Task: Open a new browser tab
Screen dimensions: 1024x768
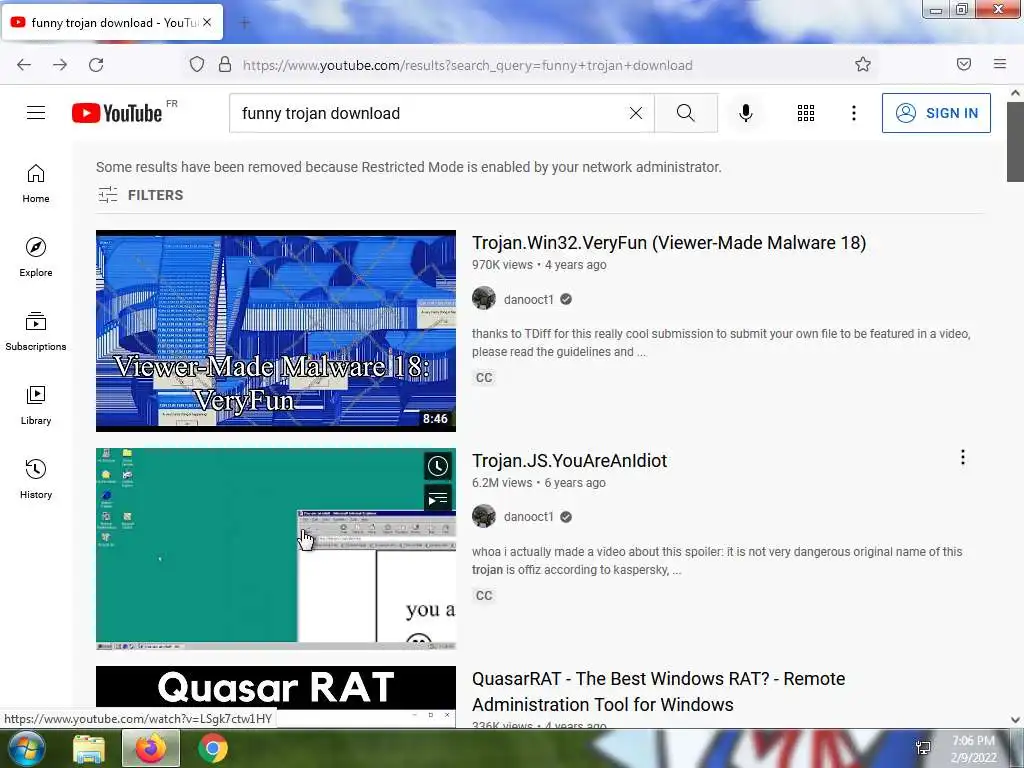Action: [245, 23]
